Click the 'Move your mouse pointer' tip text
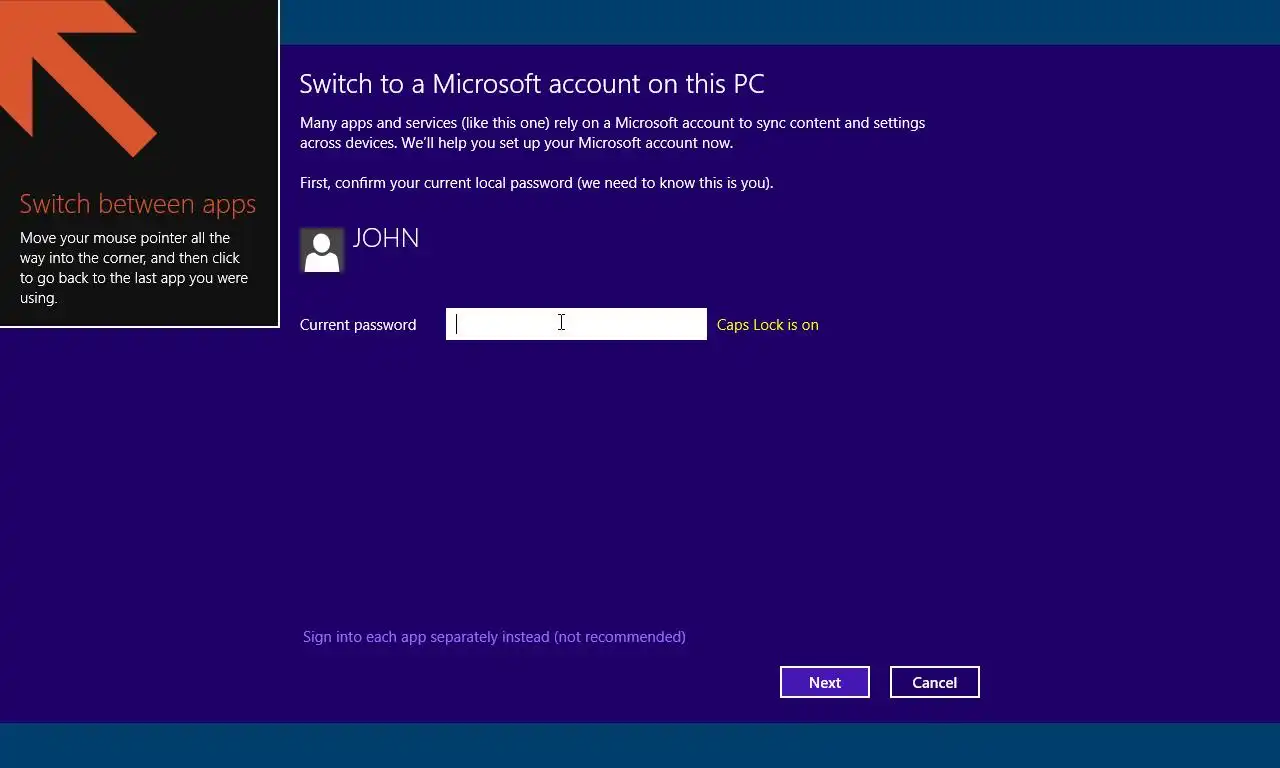The height and width of the screenshot is (768, 1280). tap(134, 268)
